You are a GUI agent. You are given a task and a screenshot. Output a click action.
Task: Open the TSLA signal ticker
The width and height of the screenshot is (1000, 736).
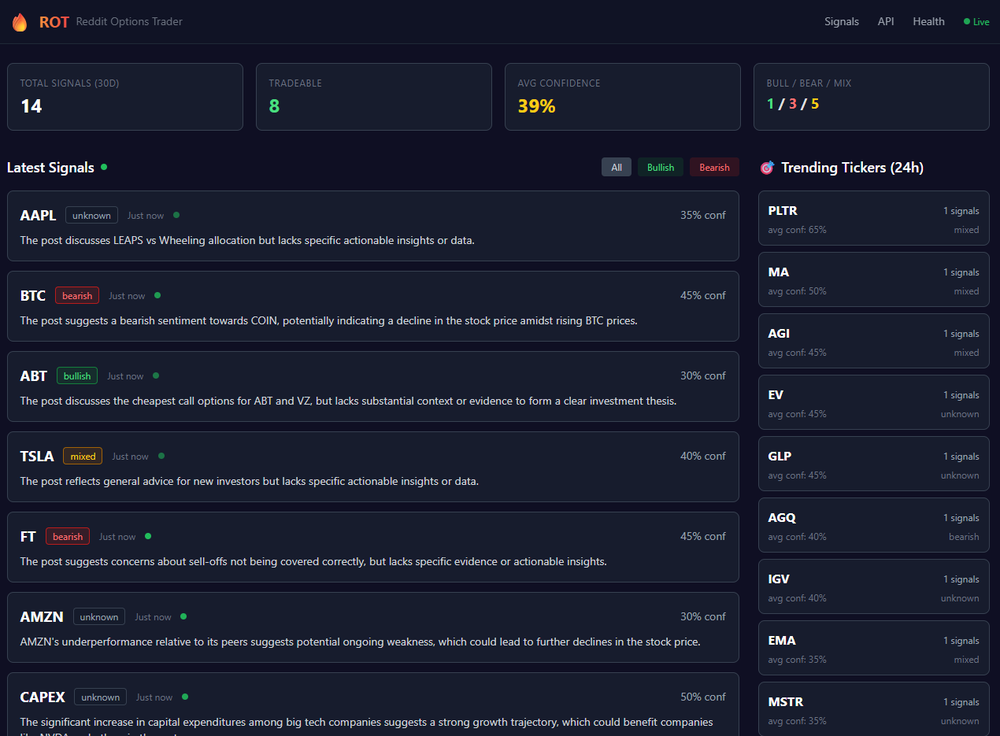37,457
